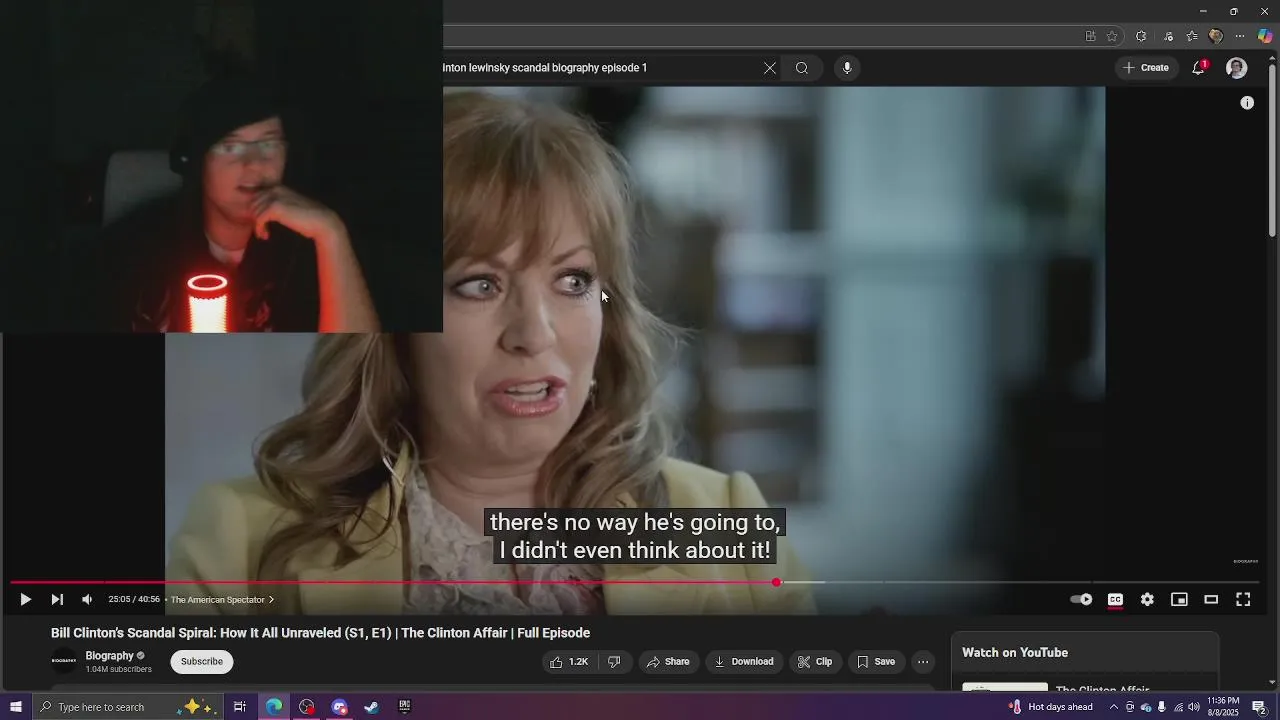Toggle the autoplay switch
The image size is (1280, 720).
pos(1081,599)
